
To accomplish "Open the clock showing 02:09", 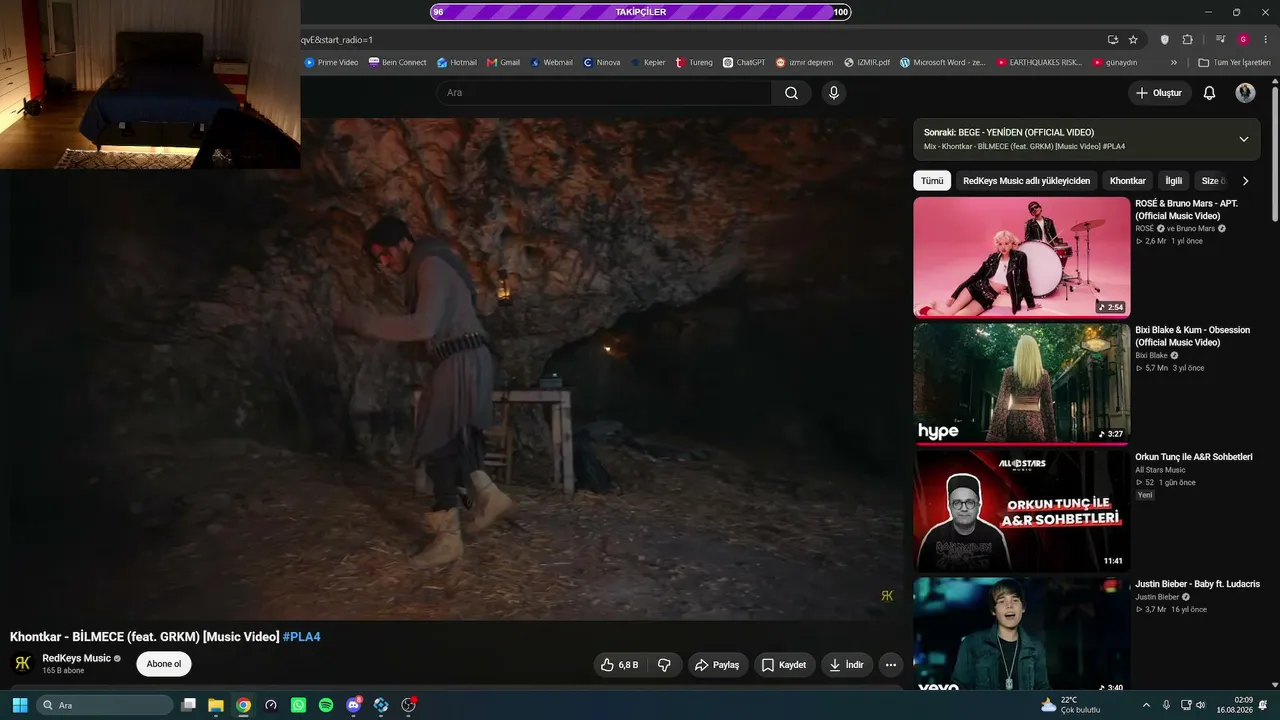I will (1234, 705).
